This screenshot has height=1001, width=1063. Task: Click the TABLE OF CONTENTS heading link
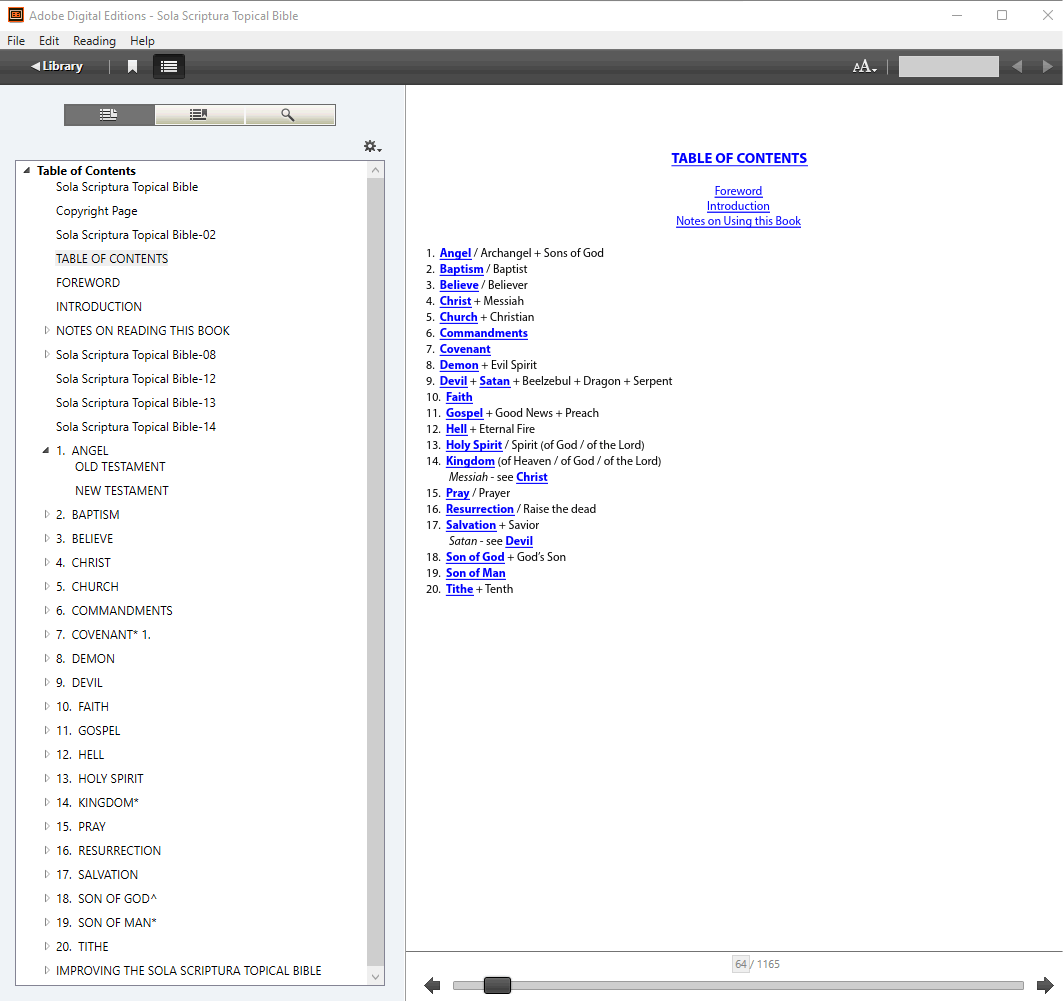(739, 159)
